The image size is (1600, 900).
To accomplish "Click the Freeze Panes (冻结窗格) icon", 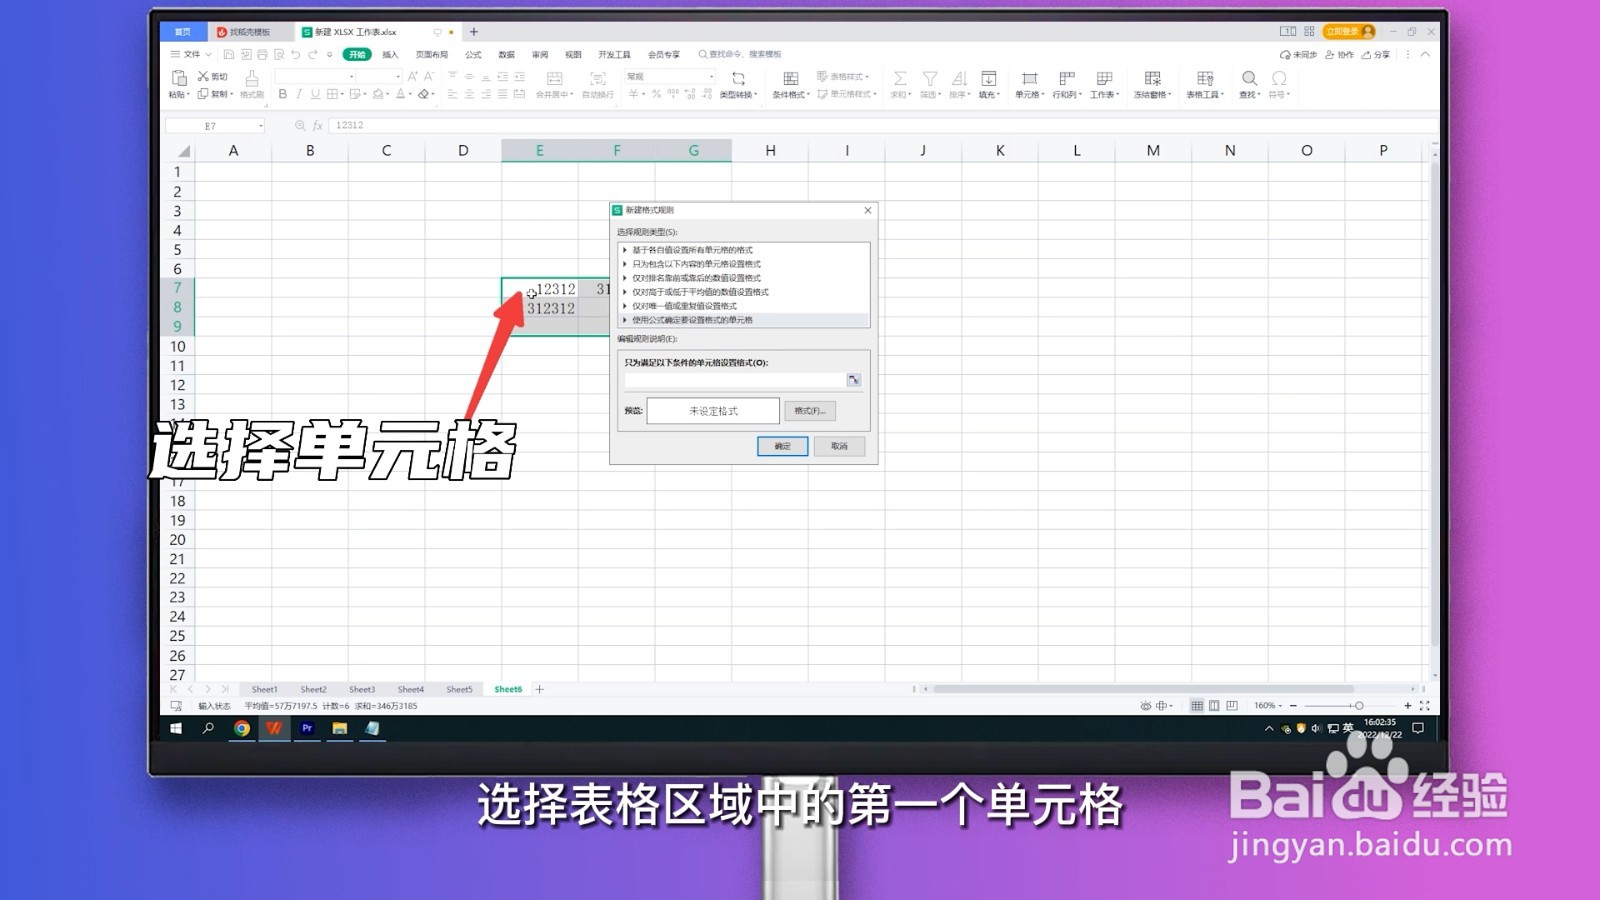I will tap(1152, 78).
